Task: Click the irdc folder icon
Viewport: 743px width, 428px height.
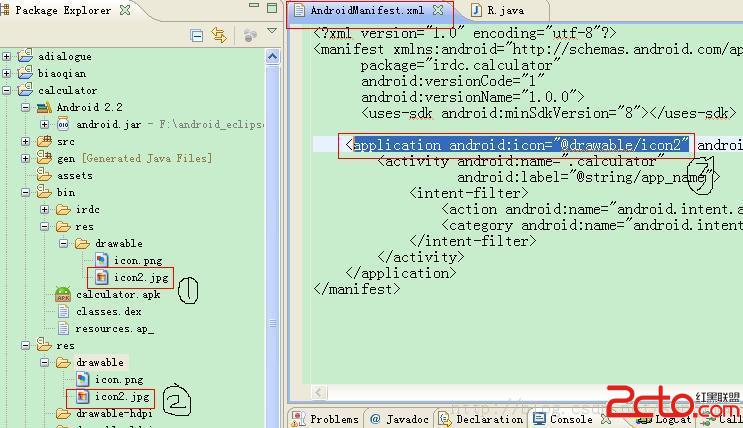Action: pos(63,209)
